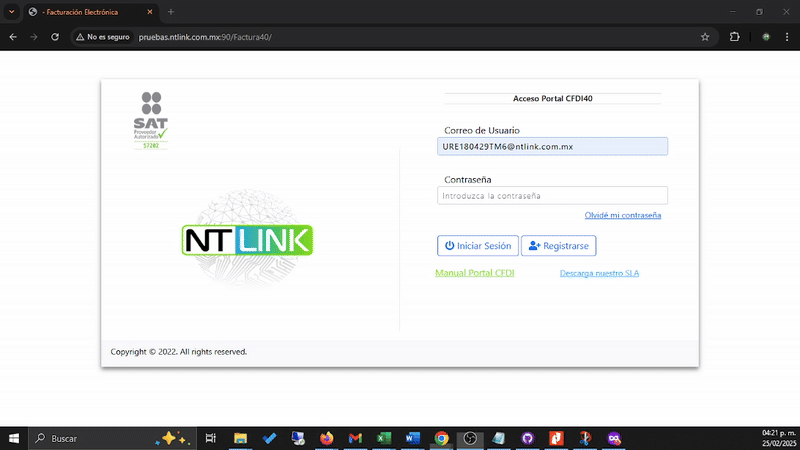Open a new browser tab
Viewport: 800px width, 450px height.
pyautogui.click(x=171, y=12)
